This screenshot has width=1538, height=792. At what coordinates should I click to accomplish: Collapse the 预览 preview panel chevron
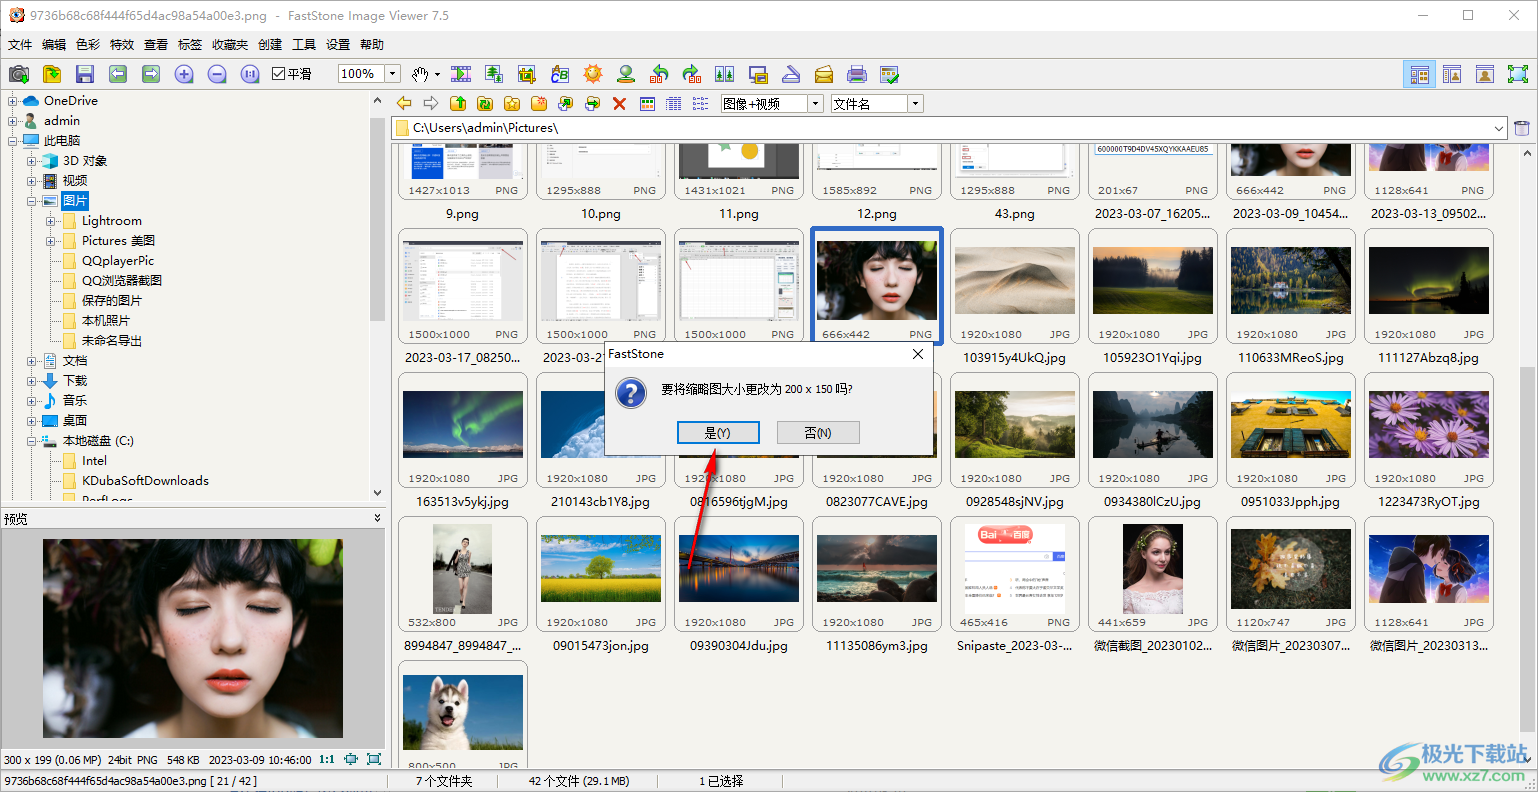coord(377,518)
